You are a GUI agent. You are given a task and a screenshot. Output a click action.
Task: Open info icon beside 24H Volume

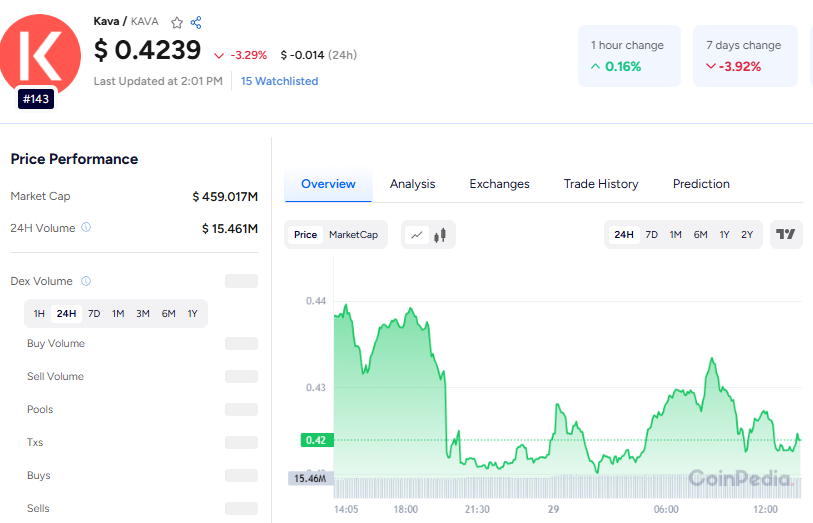click(86, 227)
